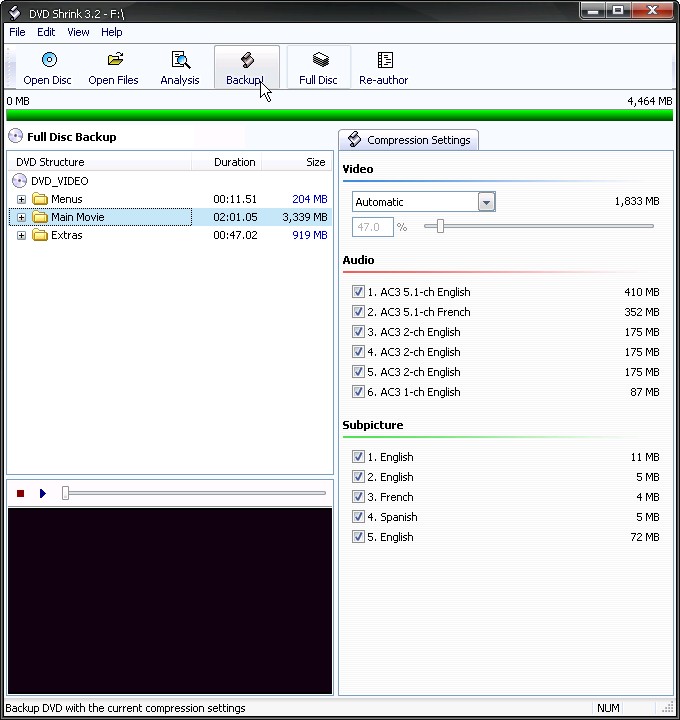Select the Menus tree item label
Screen dimensions: 680x720
67,199
